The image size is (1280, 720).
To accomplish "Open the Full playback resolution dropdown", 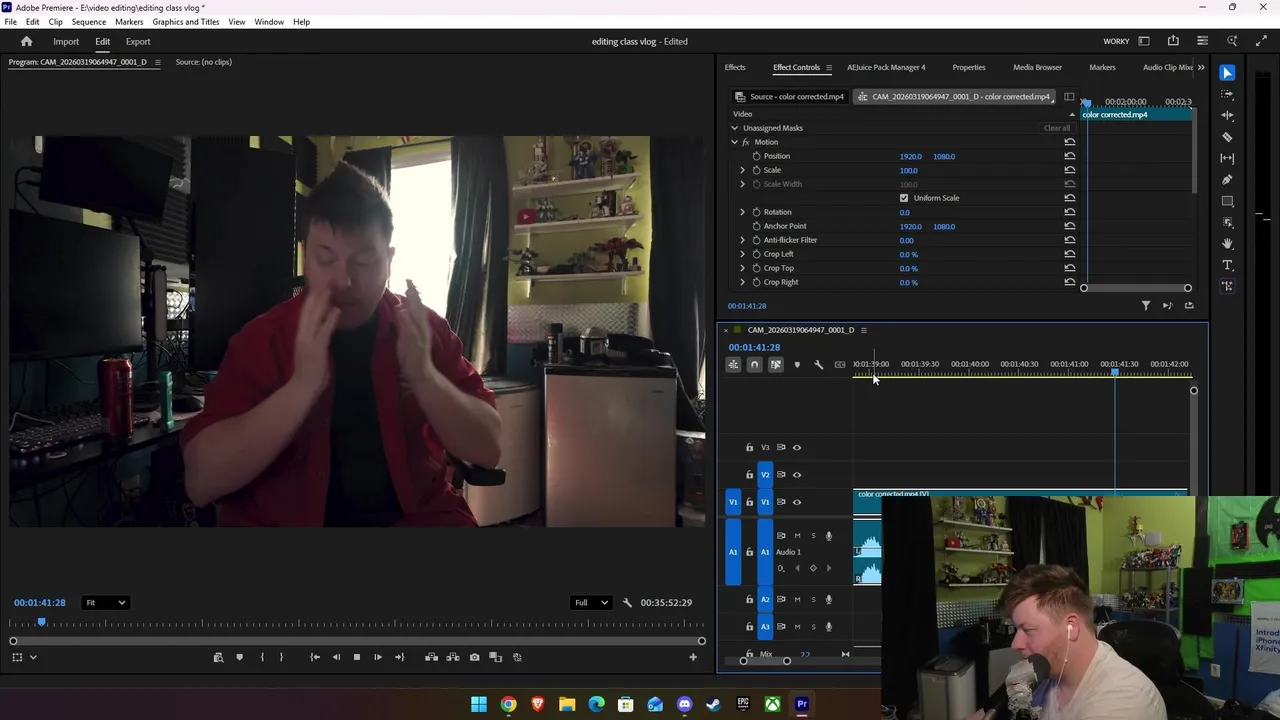I will tap(590, 603).
